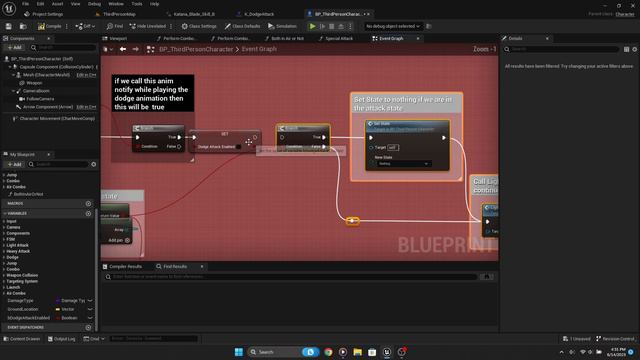Open the debug object selector dropdown
Image resolution: width=640 pixels, height=360 pixels.
[x=393, y=26]
